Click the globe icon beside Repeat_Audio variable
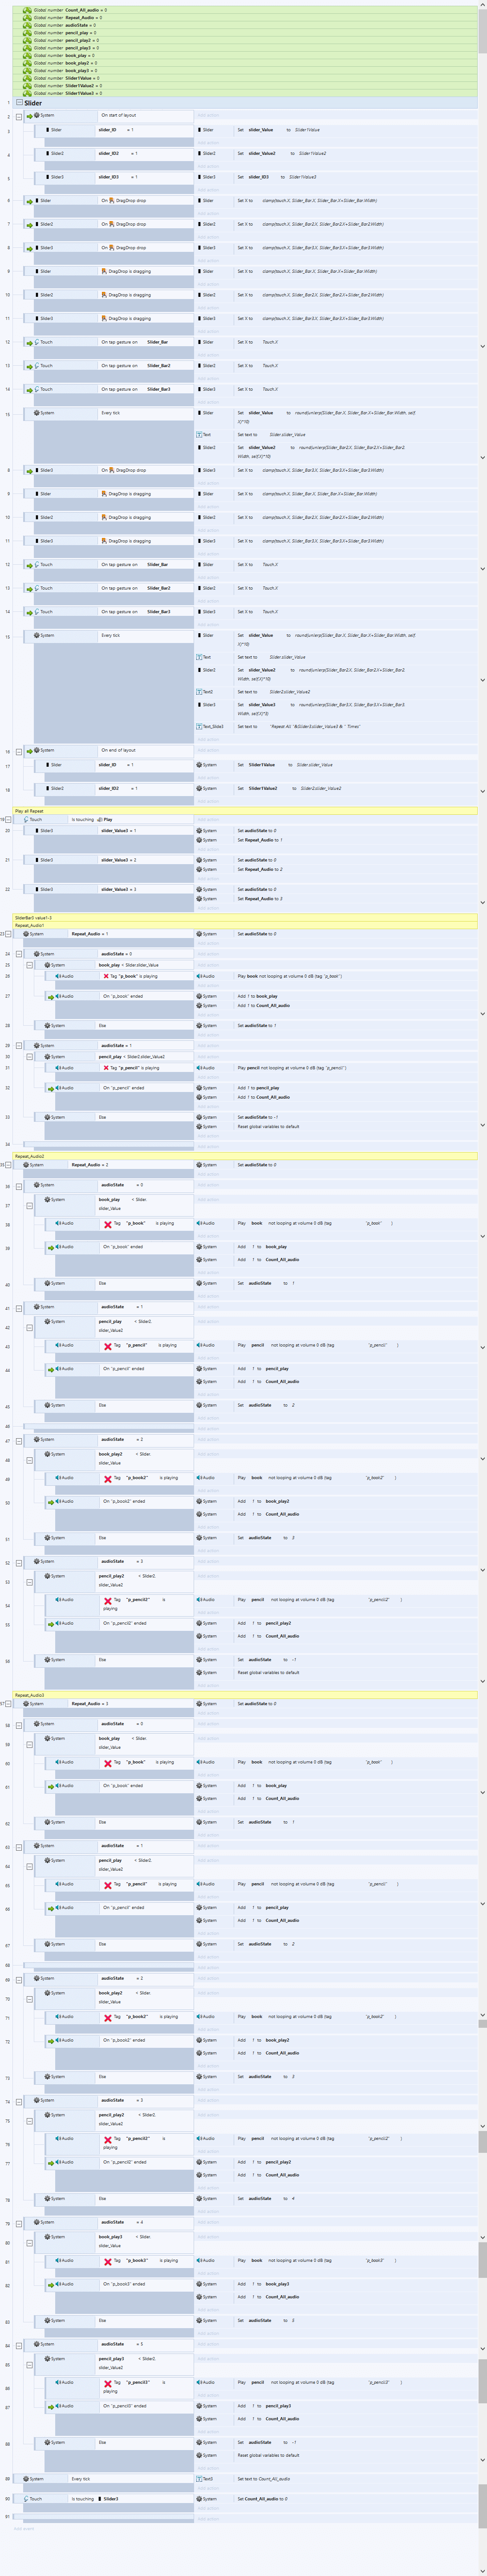Image resolution: width=487 pixels, height=2576 pixels. click(27, 18)
